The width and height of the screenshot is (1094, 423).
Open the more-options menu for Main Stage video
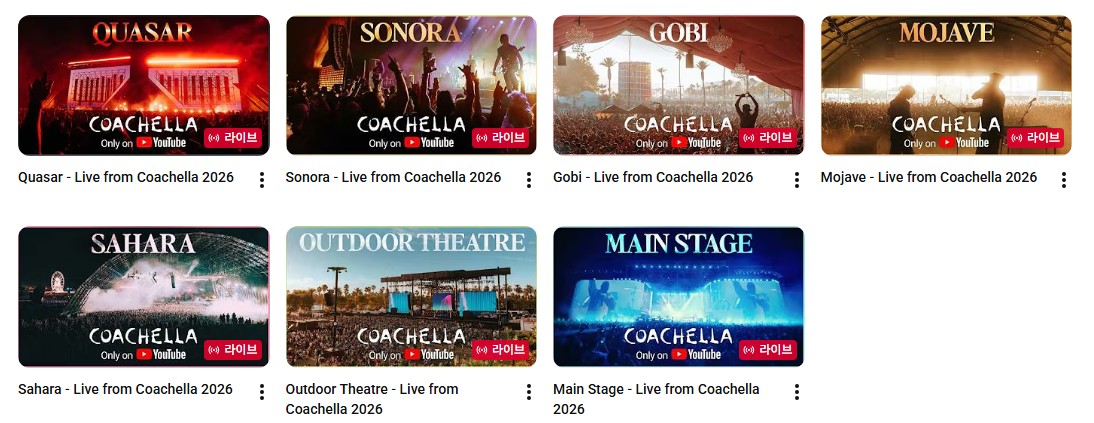click(797, 392)
